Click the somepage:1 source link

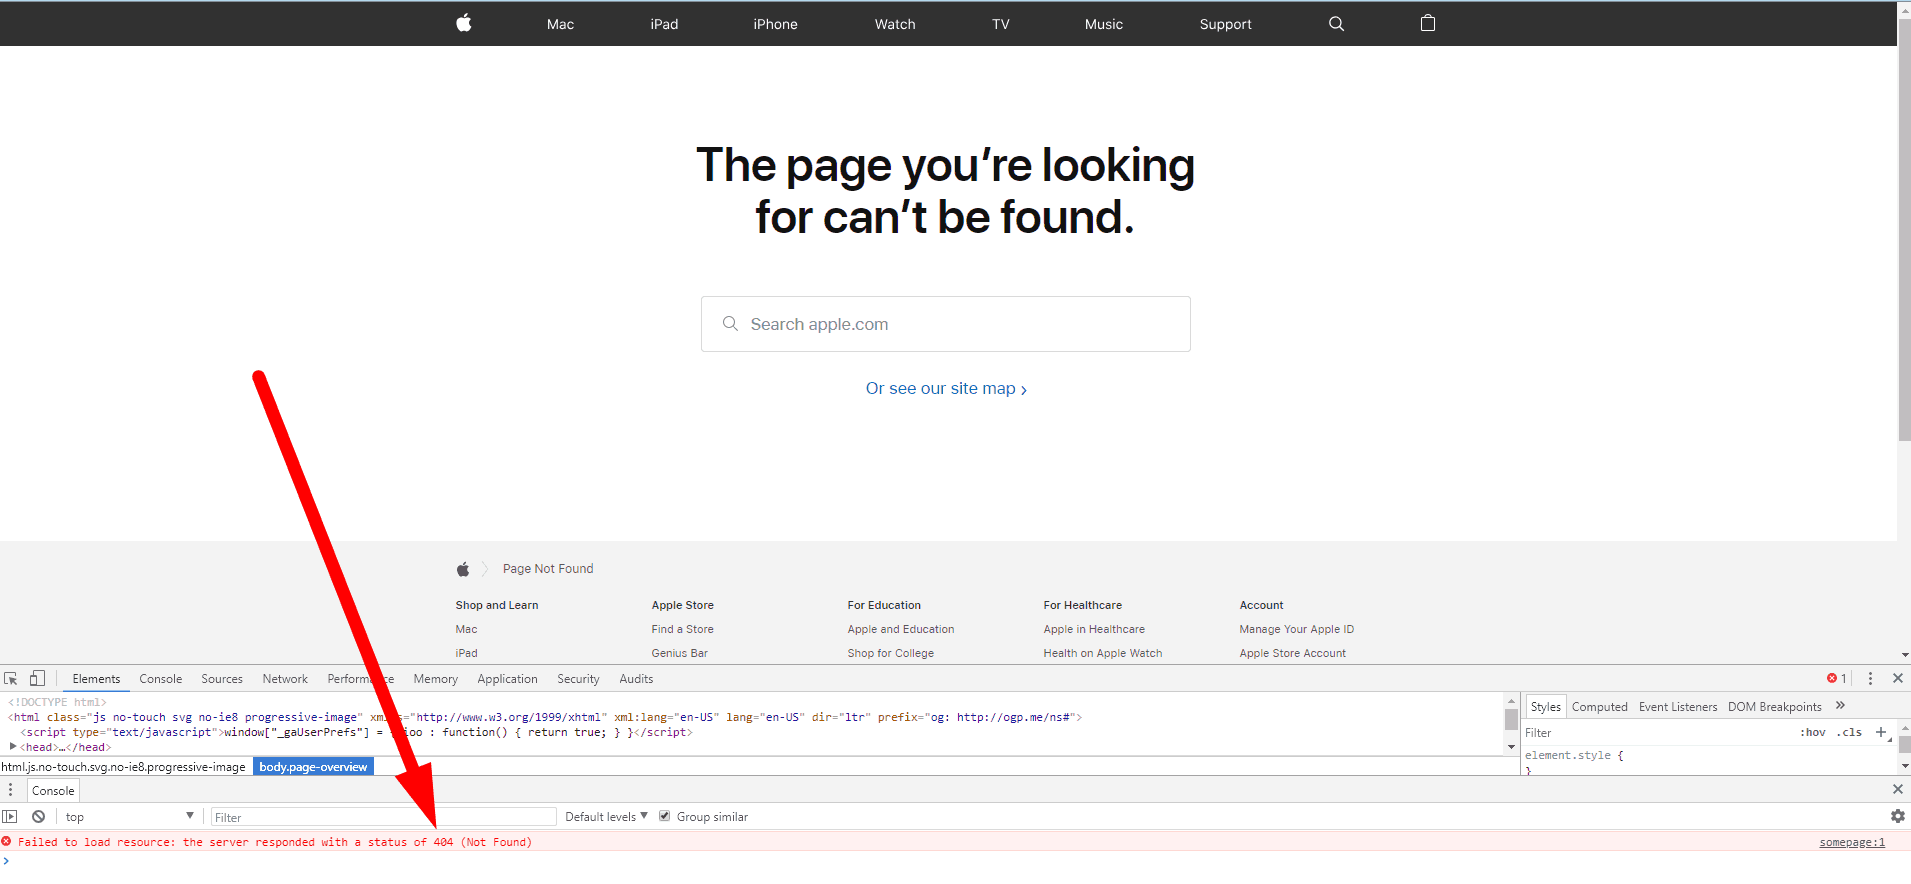point(1852,842)
